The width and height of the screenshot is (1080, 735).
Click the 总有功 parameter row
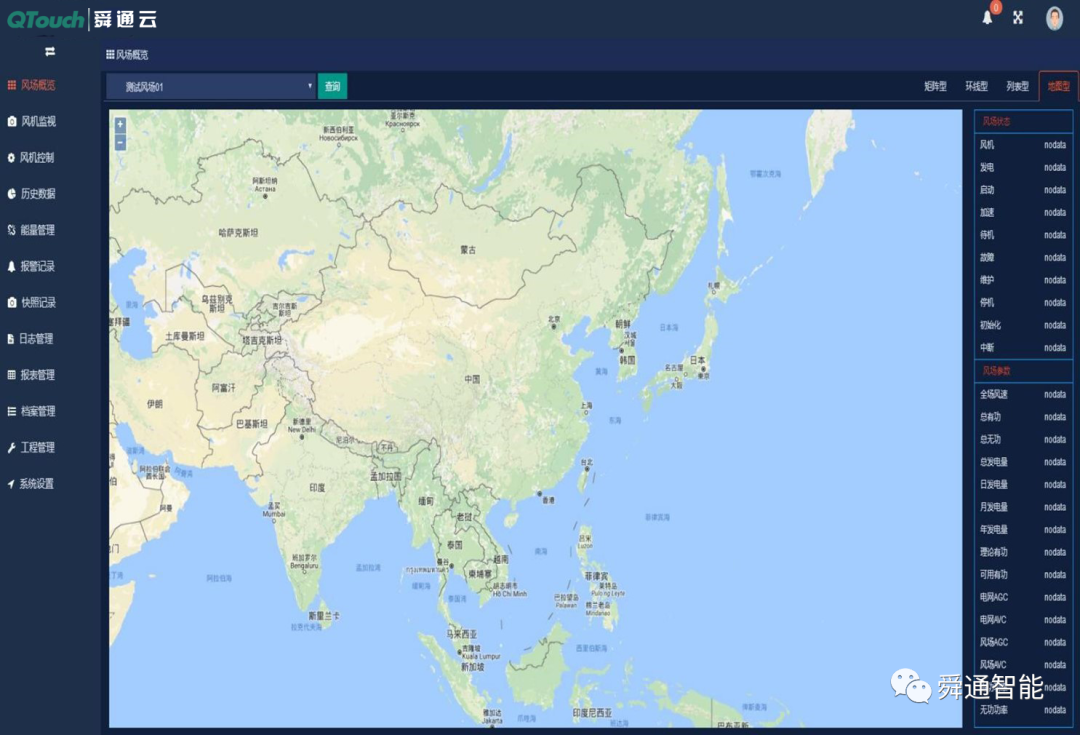tap(1024, 417)
